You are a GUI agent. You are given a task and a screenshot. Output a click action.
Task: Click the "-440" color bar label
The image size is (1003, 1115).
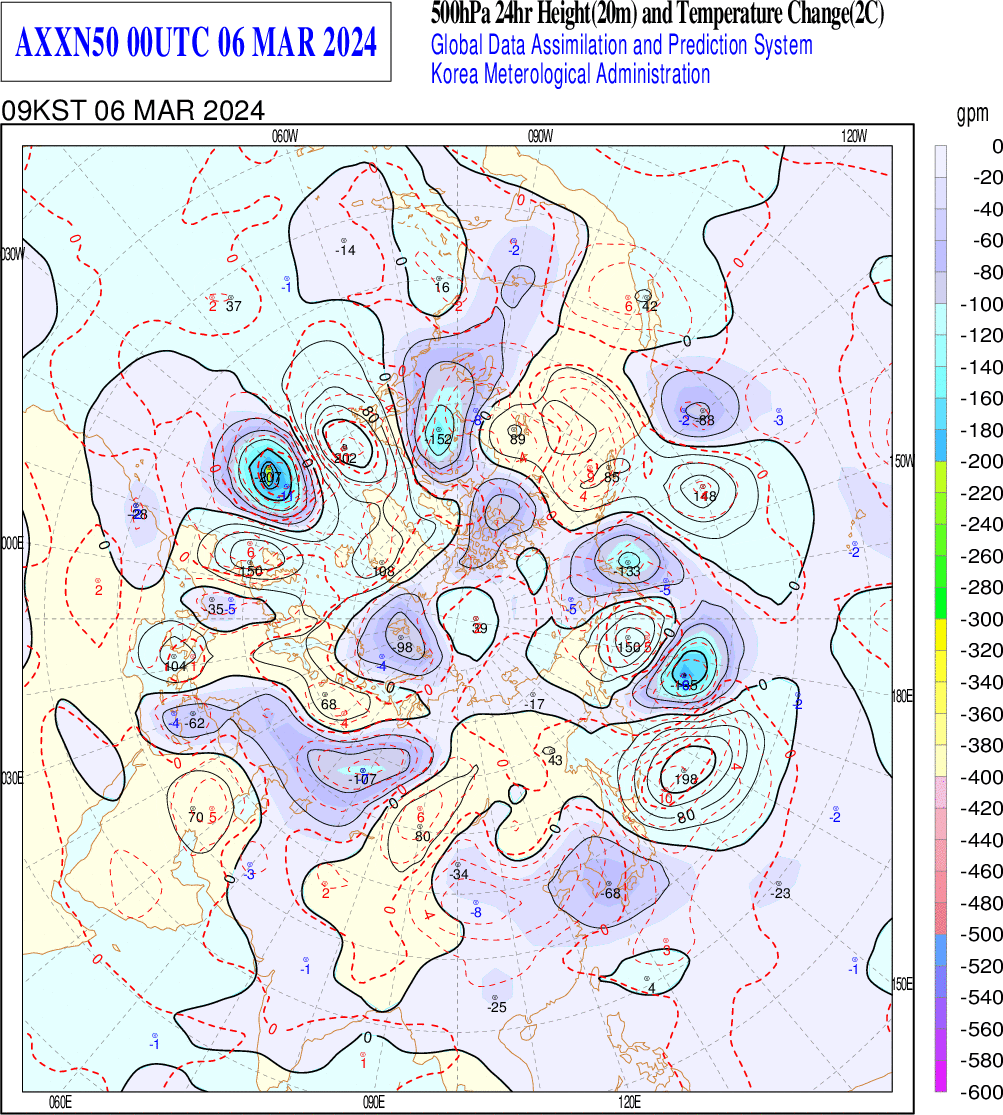pos(982,841)
